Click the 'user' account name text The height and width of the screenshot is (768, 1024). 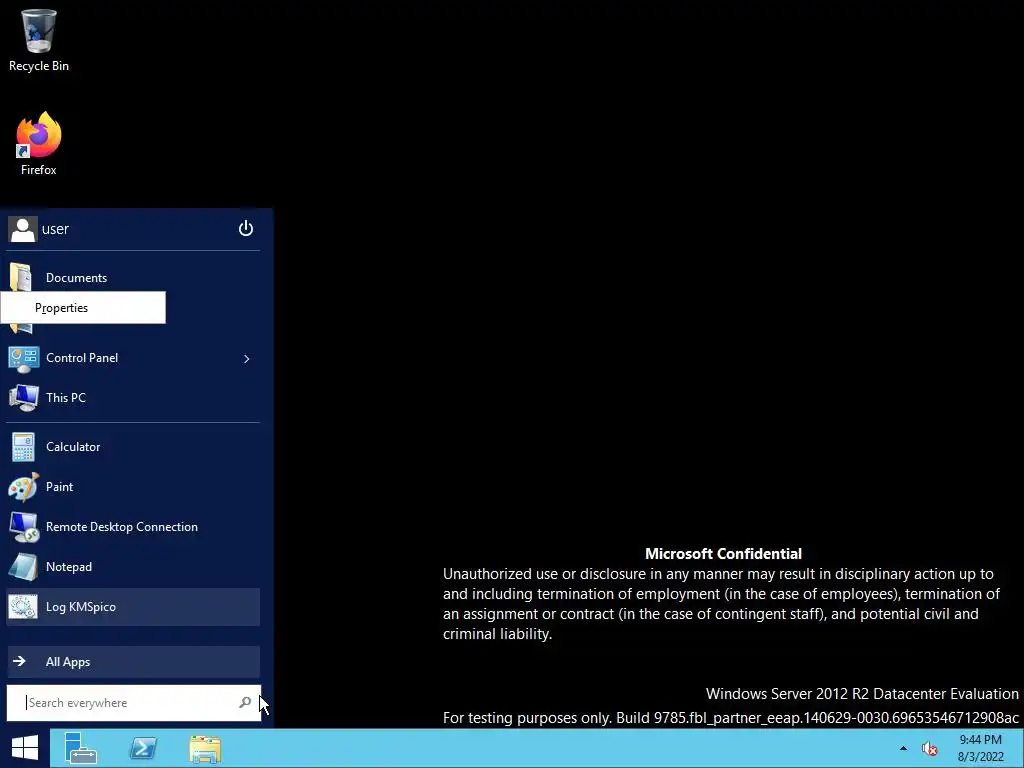(55, 229)
